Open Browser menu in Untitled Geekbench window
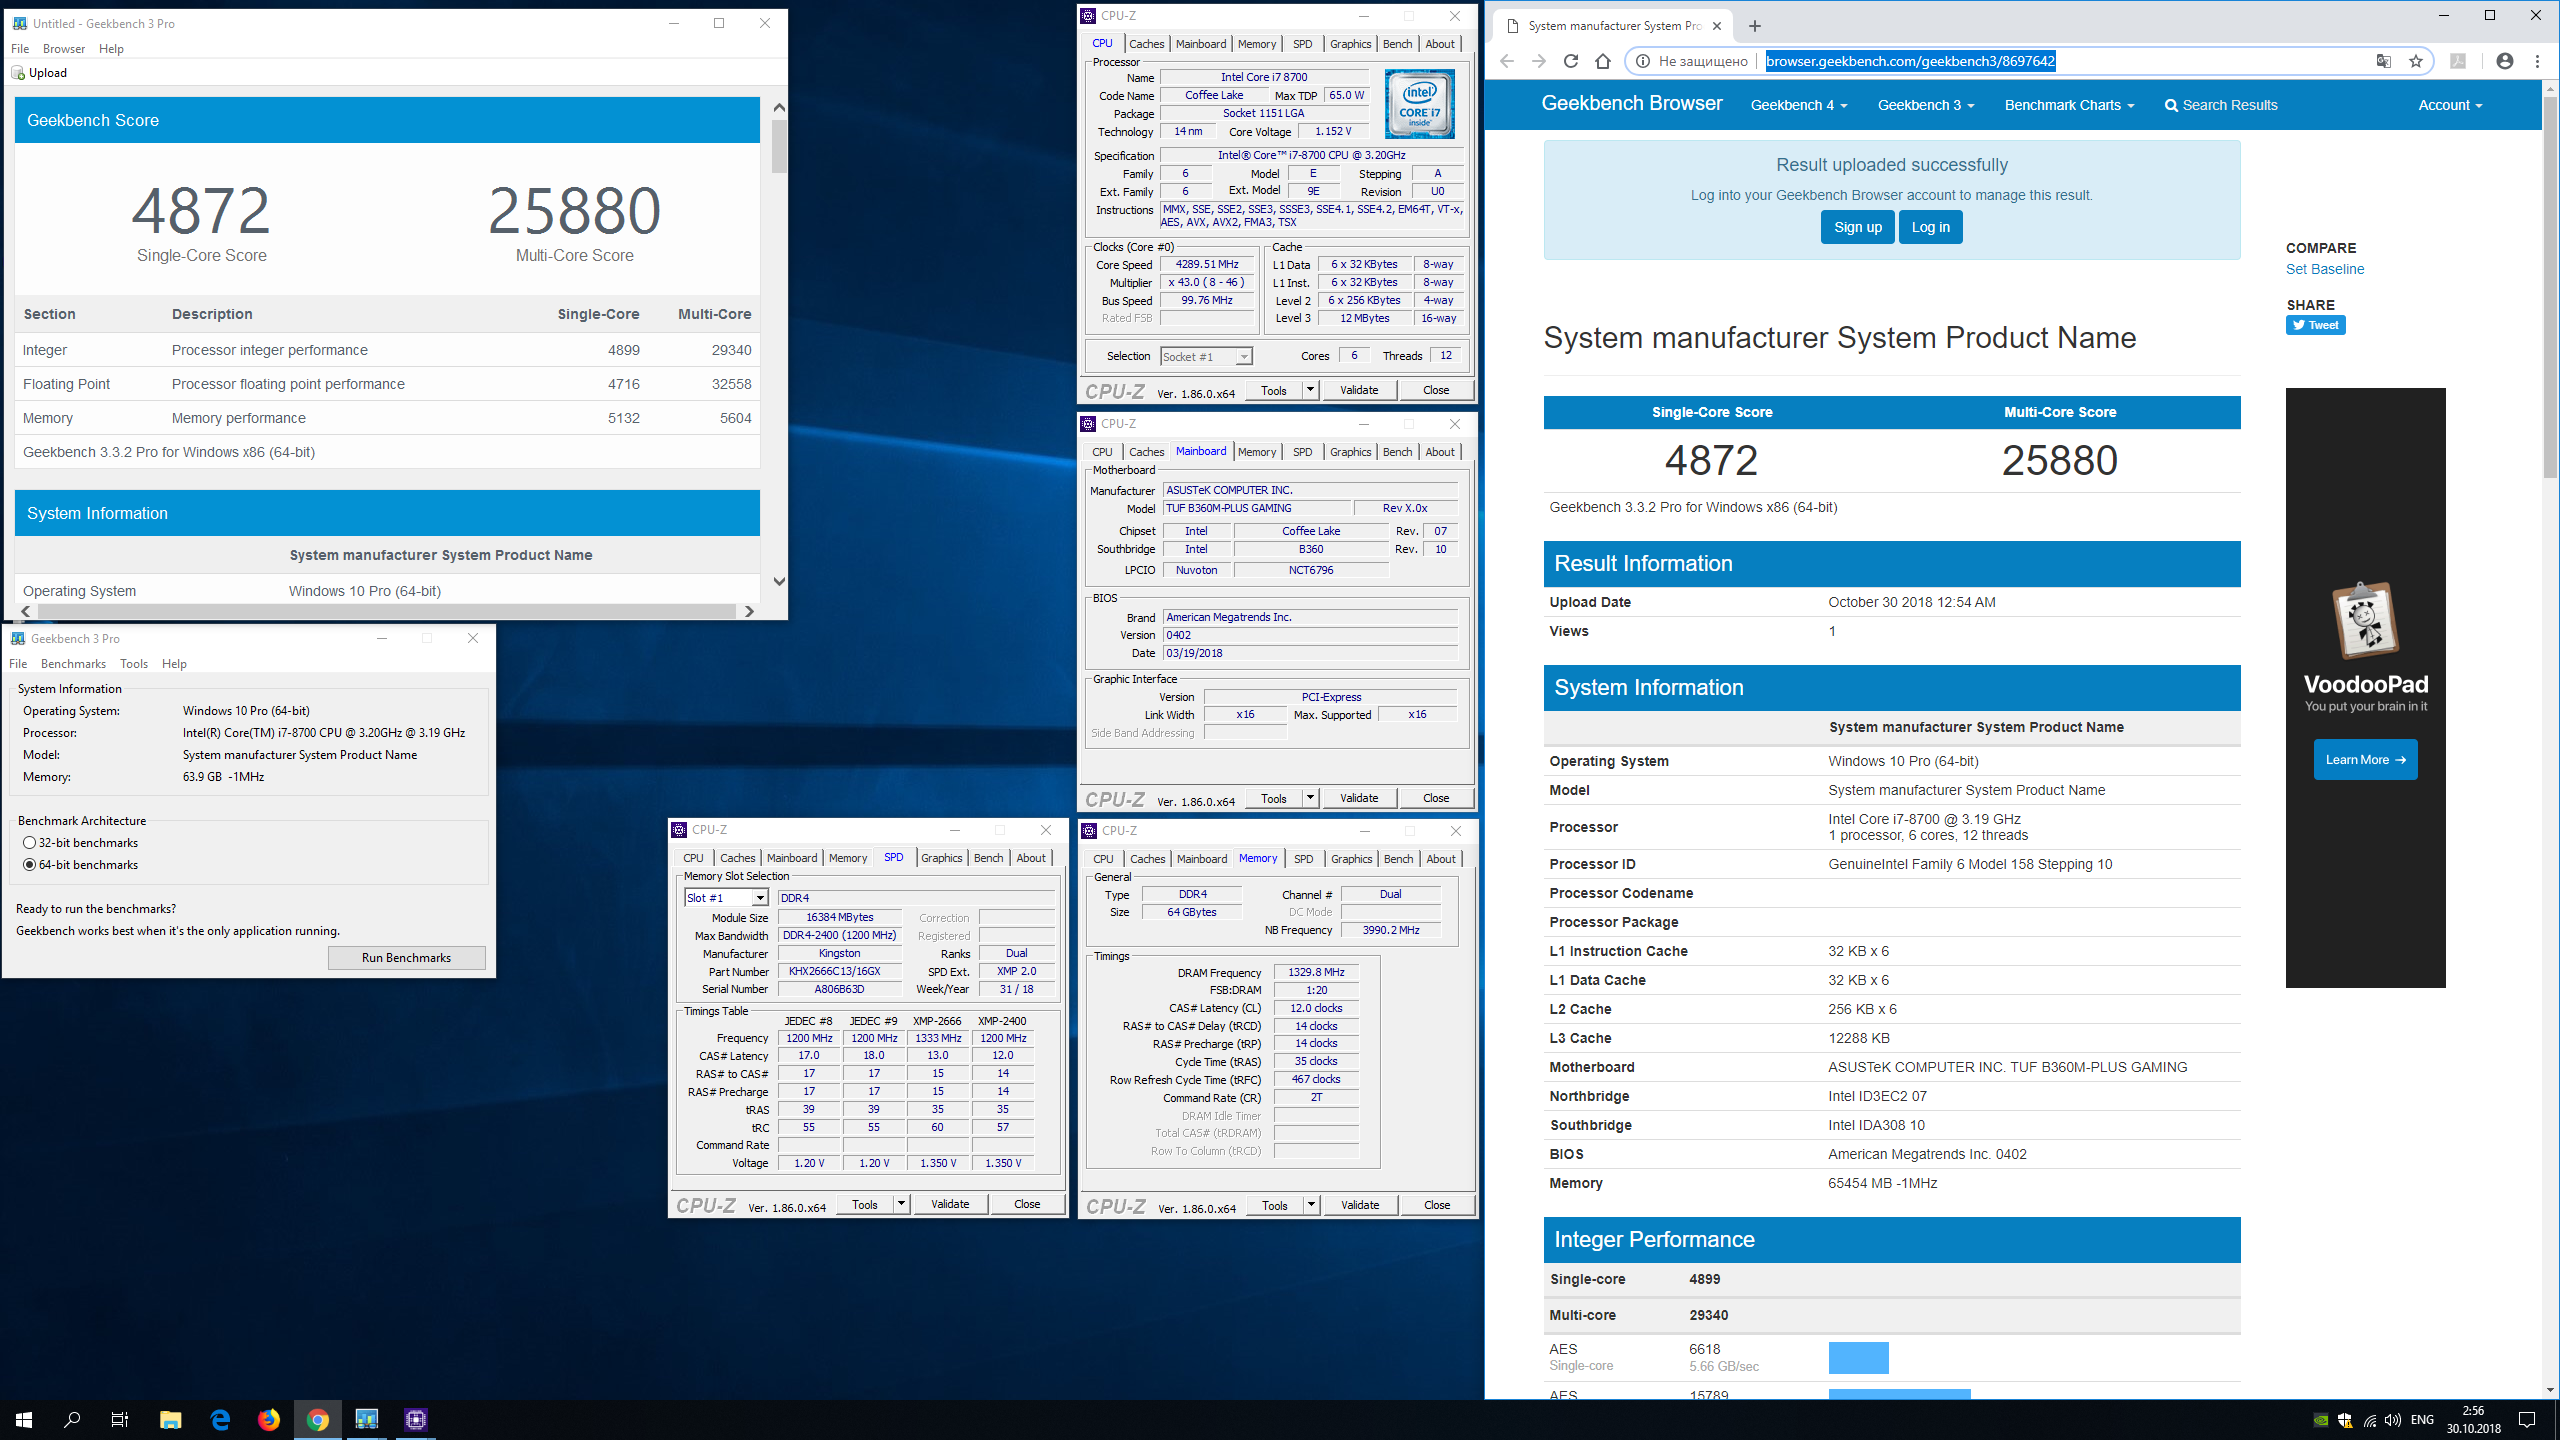 pyautogui.click(x=64, y=49)
